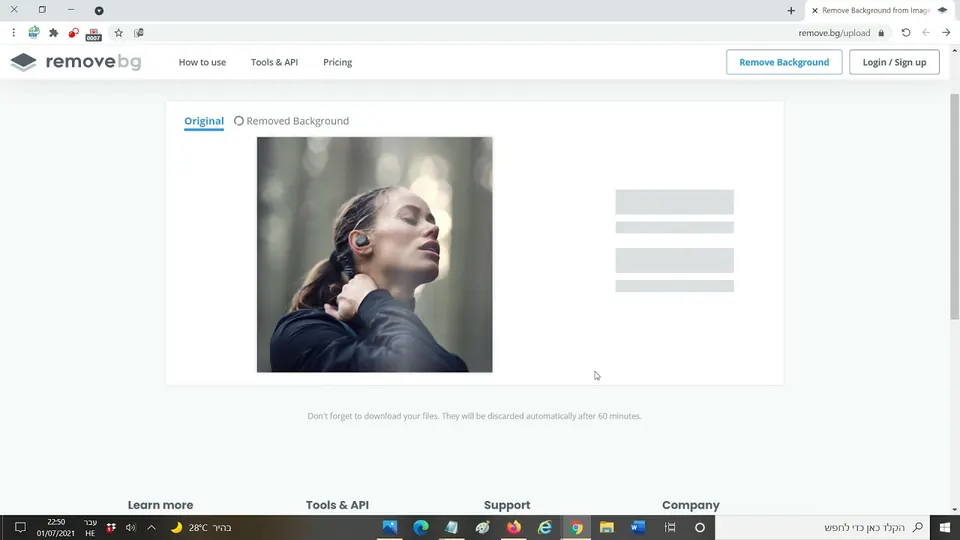Image resolution: width=960 pixels, height=540 pixels.
Task: Open the How to use menu
Action: pos(202,62)
